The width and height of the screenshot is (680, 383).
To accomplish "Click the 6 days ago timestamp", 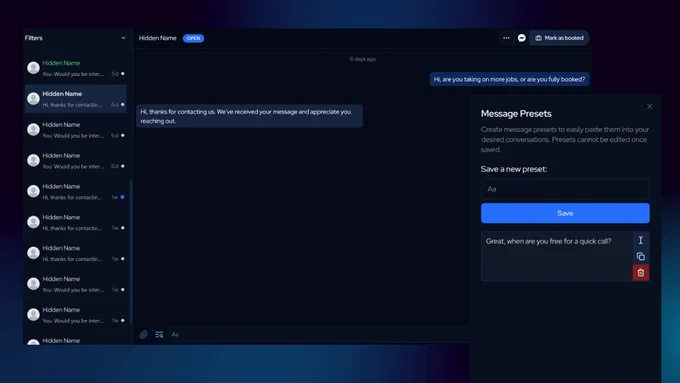I will [363, 59].
